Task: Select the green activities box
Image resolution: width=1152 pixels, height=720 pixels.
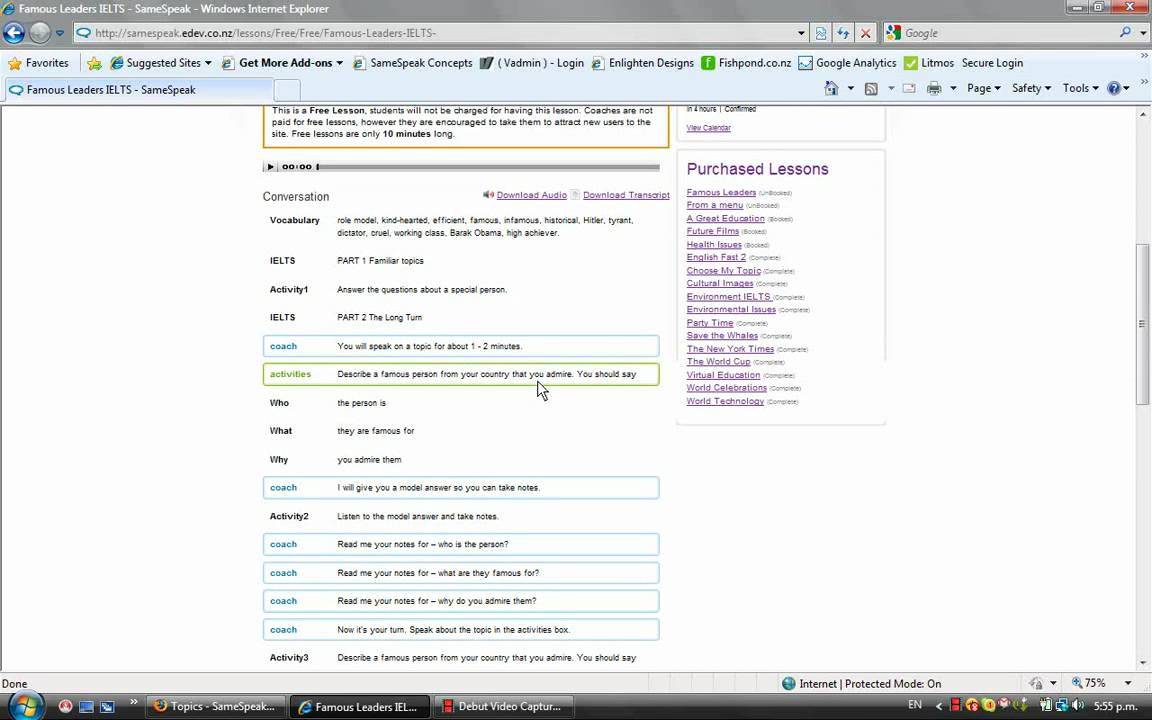Action: [461, 374]
